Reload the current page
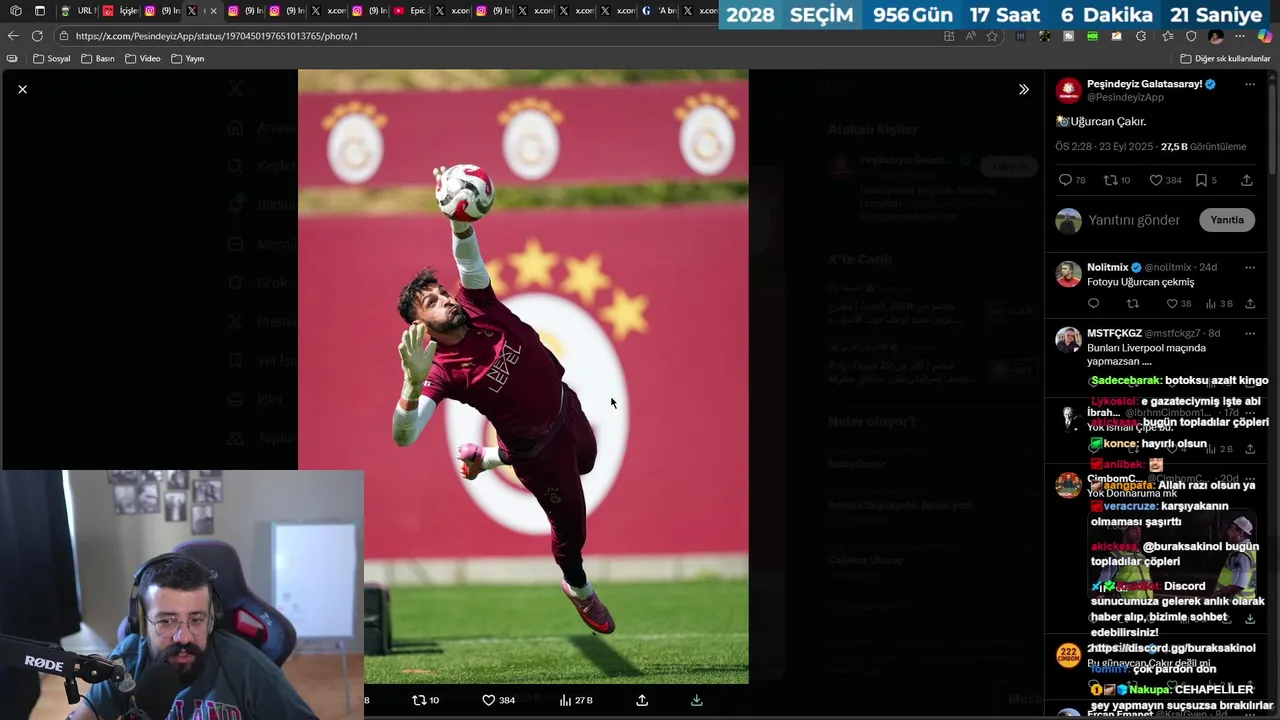 pos(37,36)
